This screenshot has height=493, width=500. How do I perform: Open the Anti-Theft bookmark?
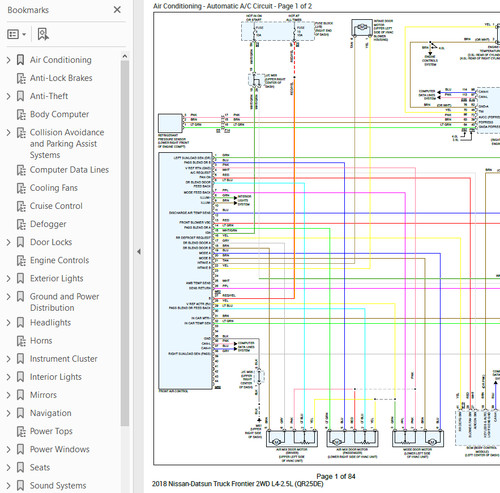49,96
